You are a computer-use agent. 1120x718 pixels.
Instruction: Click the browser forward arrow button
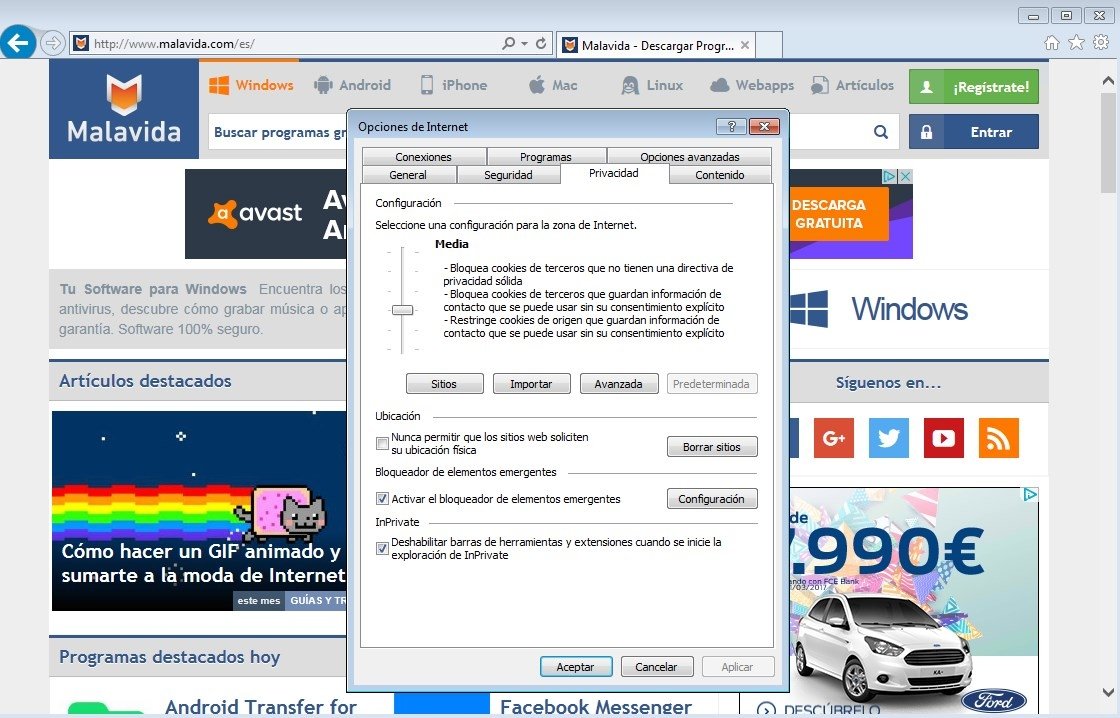click(53, 44)
